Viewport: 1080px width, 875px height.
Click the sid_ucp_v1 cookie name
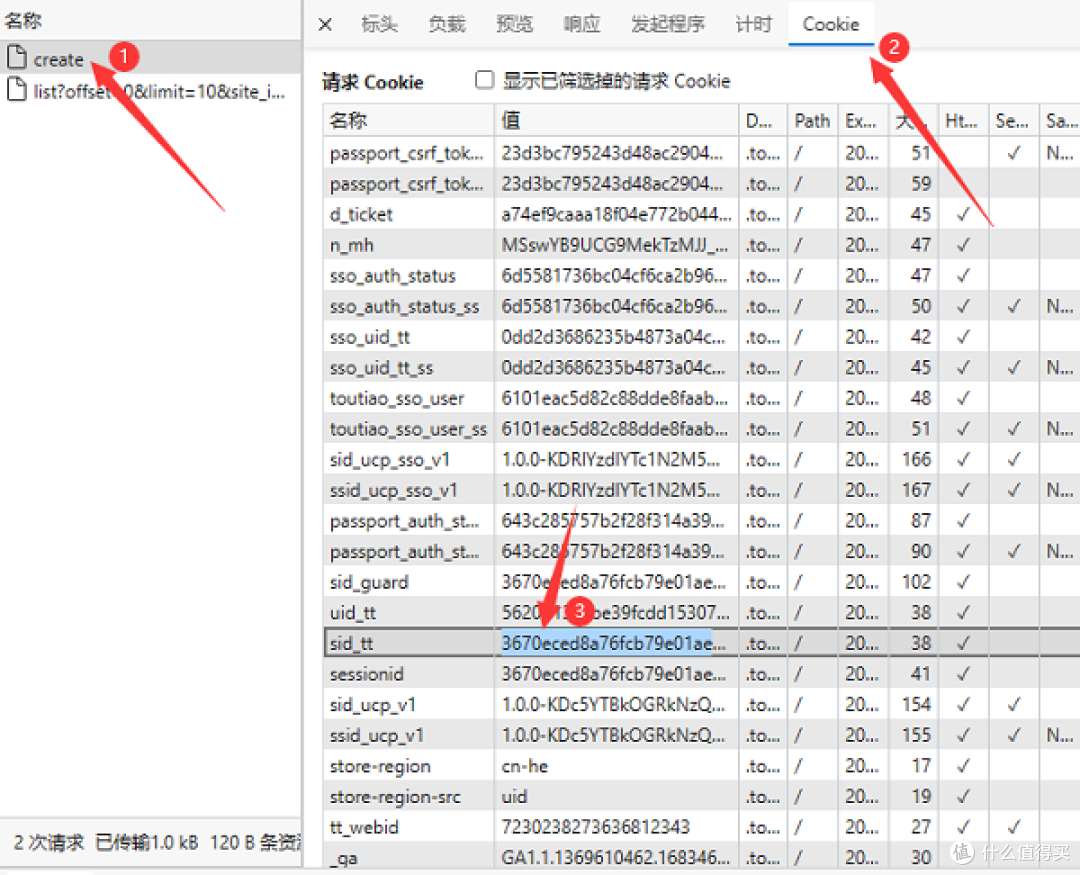[x=373, y=705]
